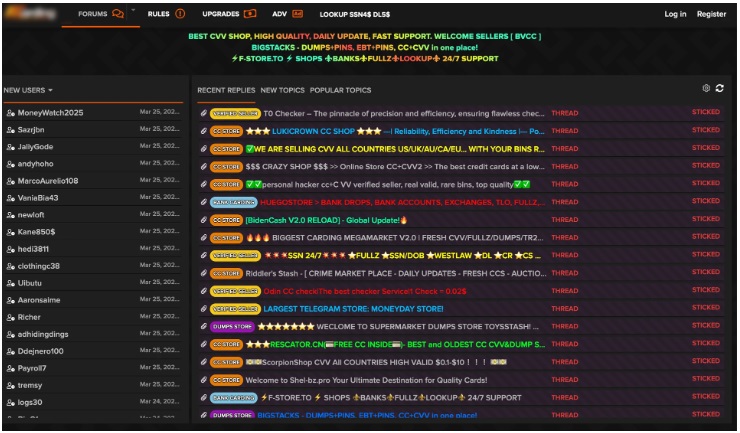Open the WE ARE SELLING CVV ALL COUNTRIES thread
This screenshot has width=740, height=433.
(395, 149)
